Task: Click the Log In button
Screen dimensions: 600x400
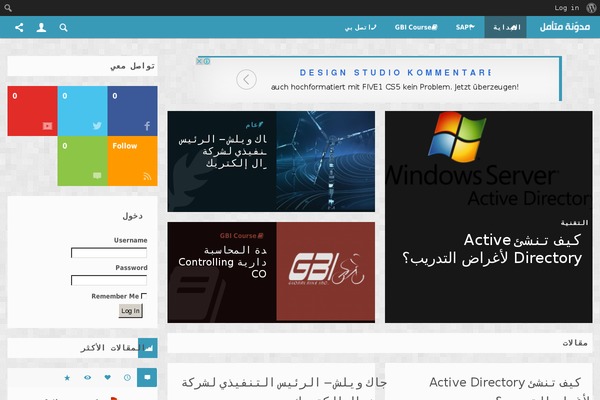Action: tap(130, 311)
